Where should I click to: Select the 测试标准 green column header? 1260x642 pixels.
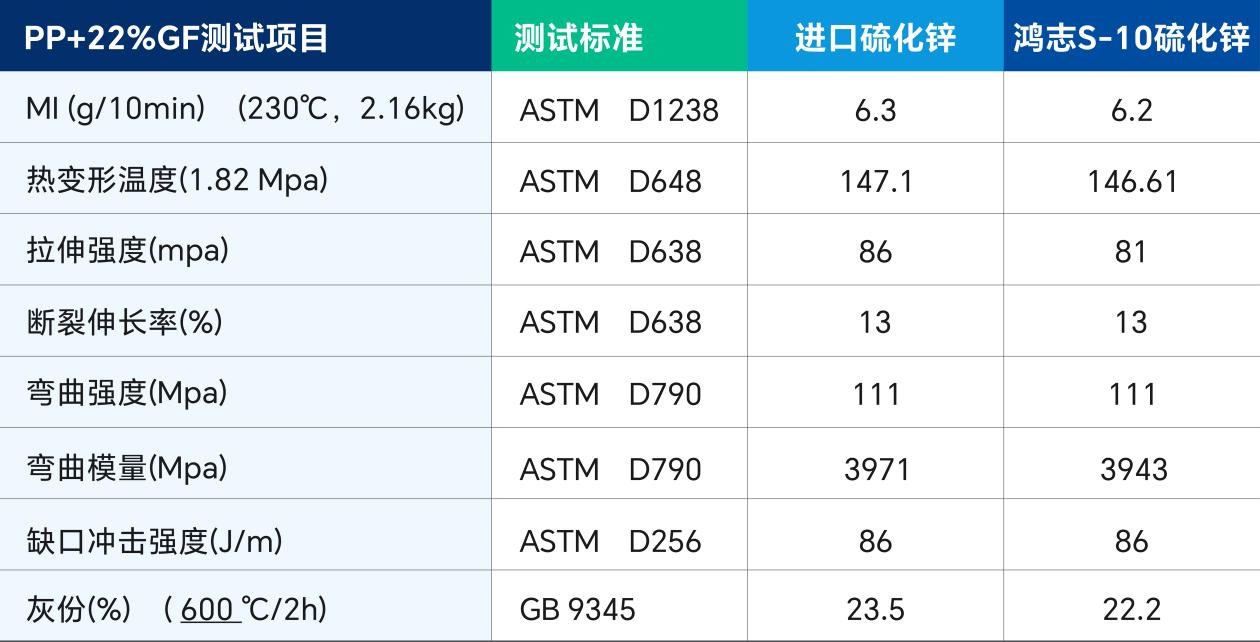click(x=578, y=38)
